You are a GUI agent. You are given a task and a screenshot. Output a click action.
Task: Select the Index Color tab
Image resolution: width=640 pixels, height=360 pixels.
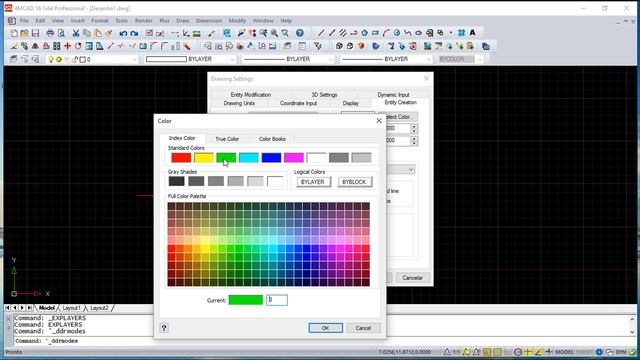(182, 138)
